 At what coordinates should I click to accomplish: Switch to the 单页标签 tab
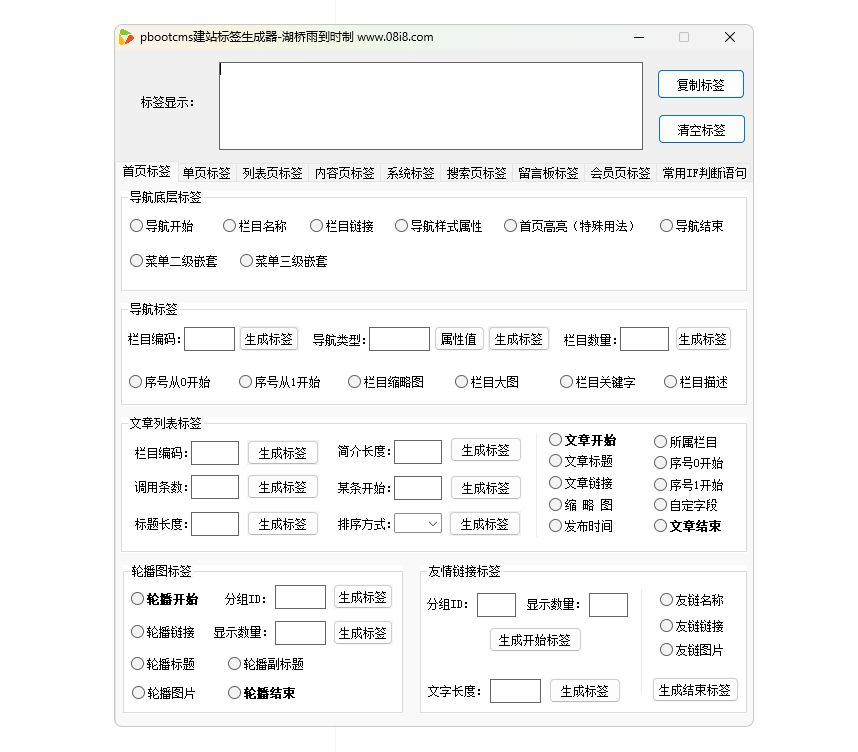(206, 172)
